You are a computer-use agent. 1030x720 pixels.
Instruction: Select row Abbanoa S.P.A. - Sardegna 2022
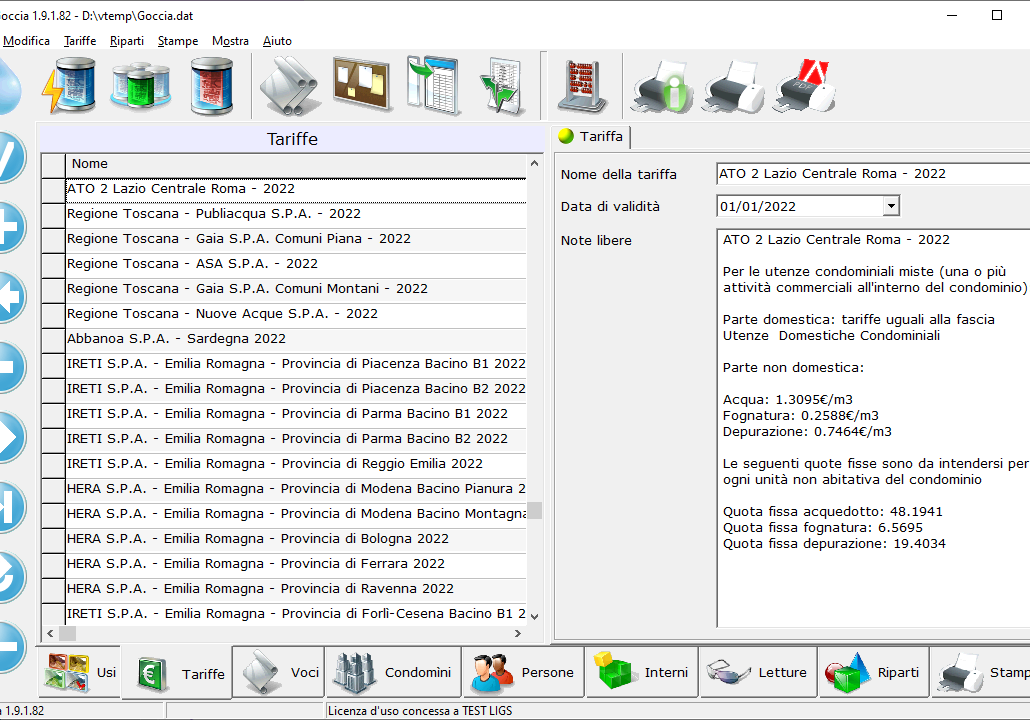(296, 339)
